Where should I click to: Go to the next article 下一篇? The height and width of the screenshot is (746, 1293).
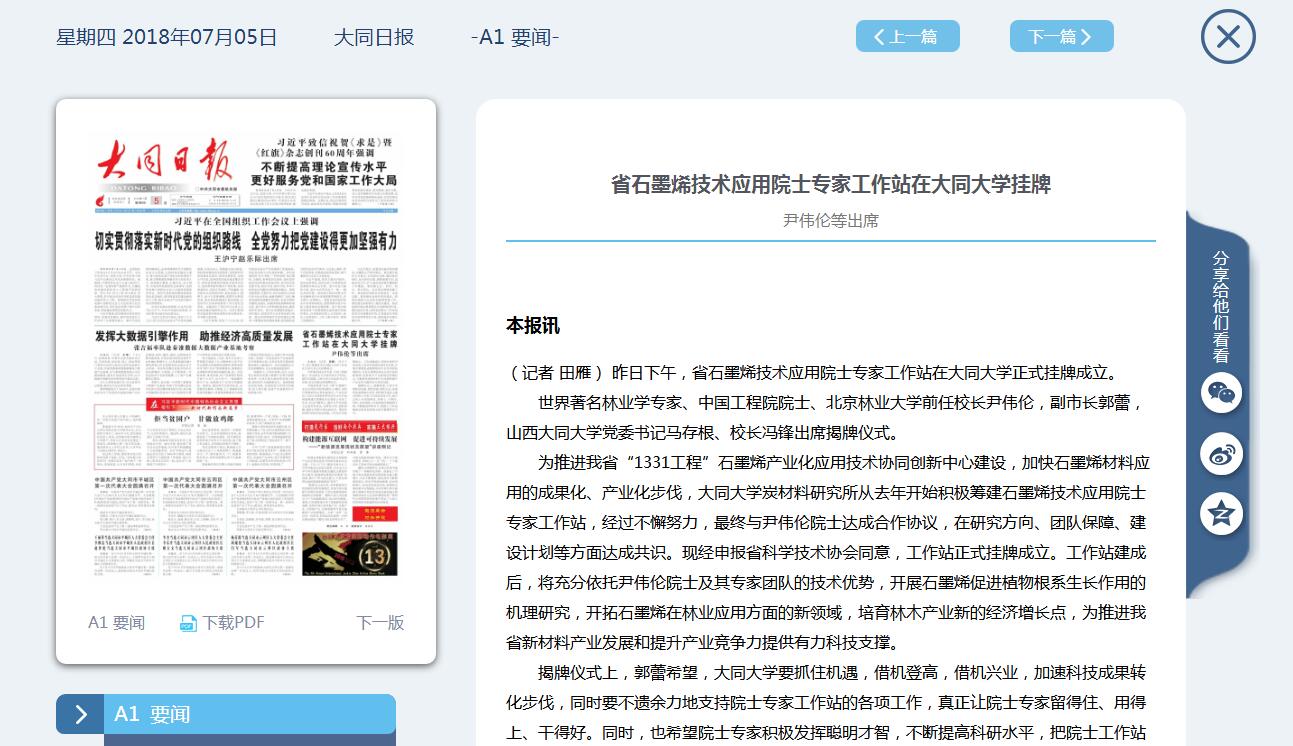(1061, 37)
